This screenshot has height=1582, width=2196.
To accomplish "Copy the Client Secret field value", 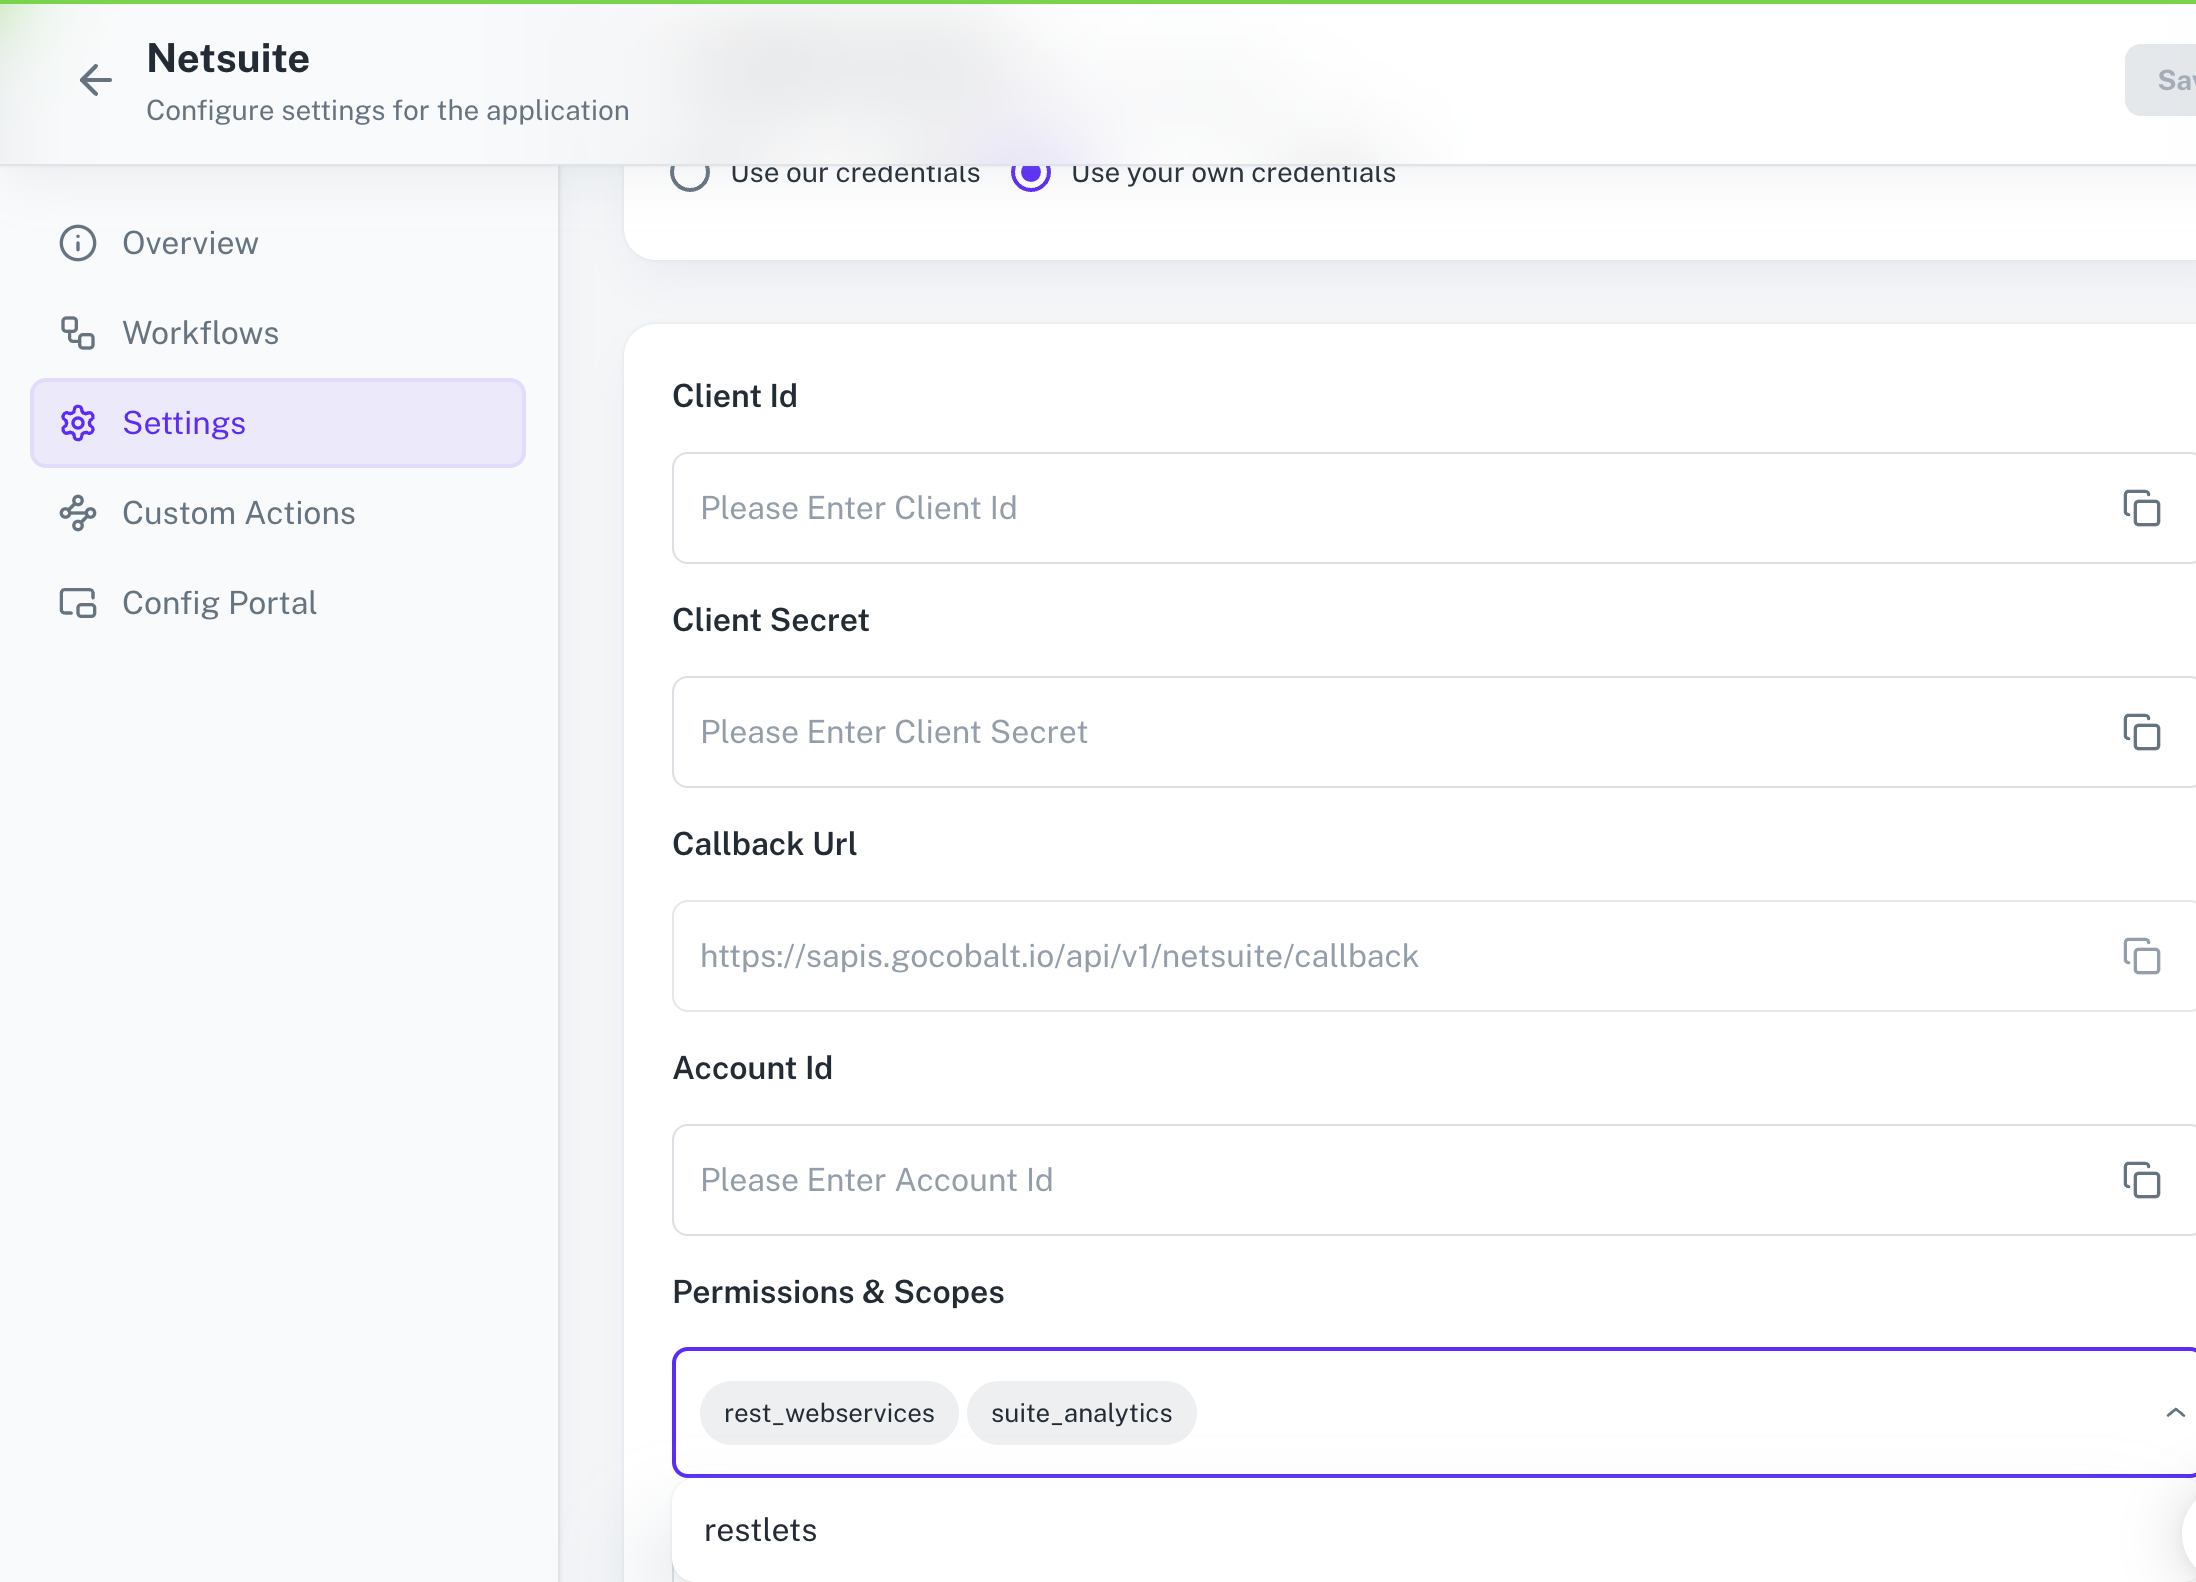I will click(2141, 732).
